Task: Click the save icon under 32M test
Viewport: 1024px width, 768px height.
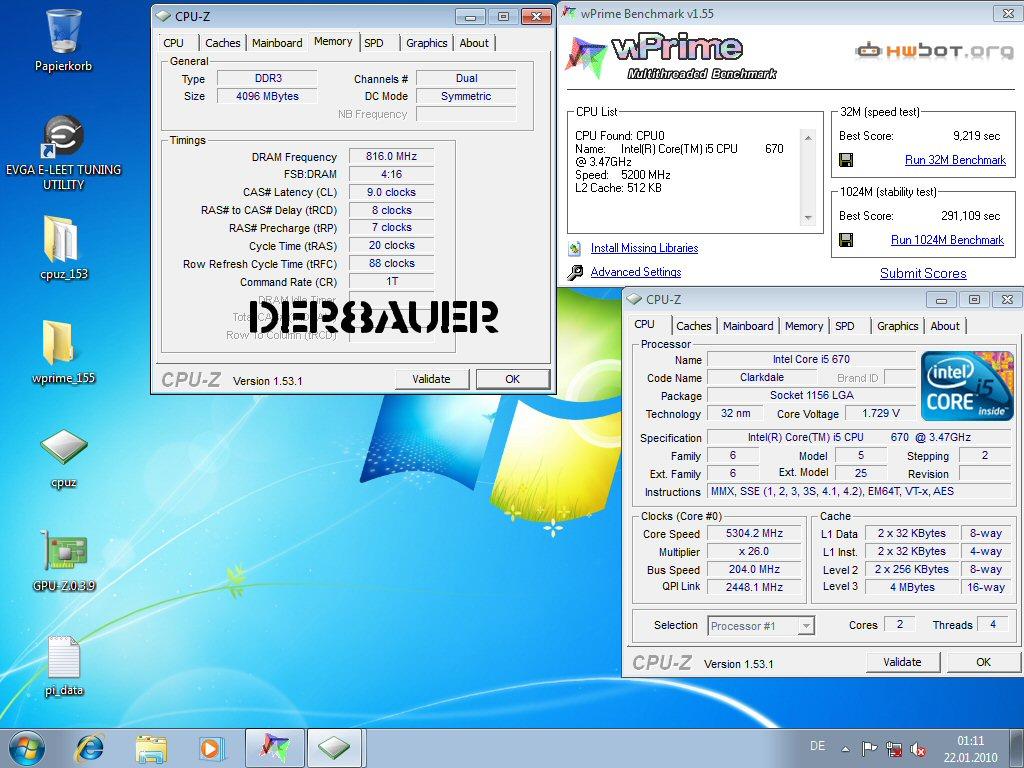Action: click(x=846, y=160)
